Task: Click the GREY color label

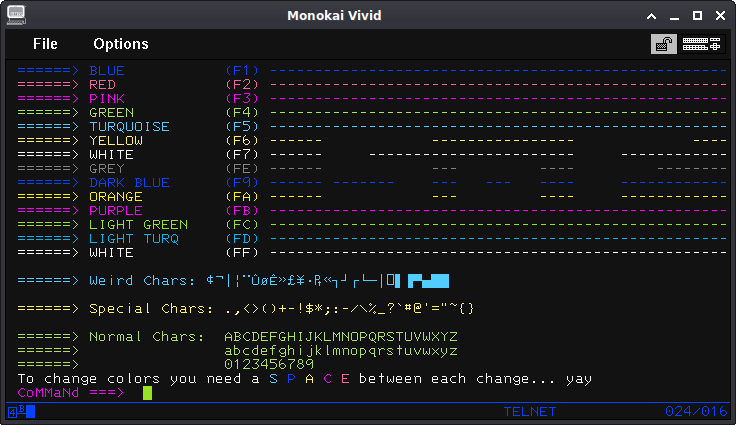Action: [107, 169]
